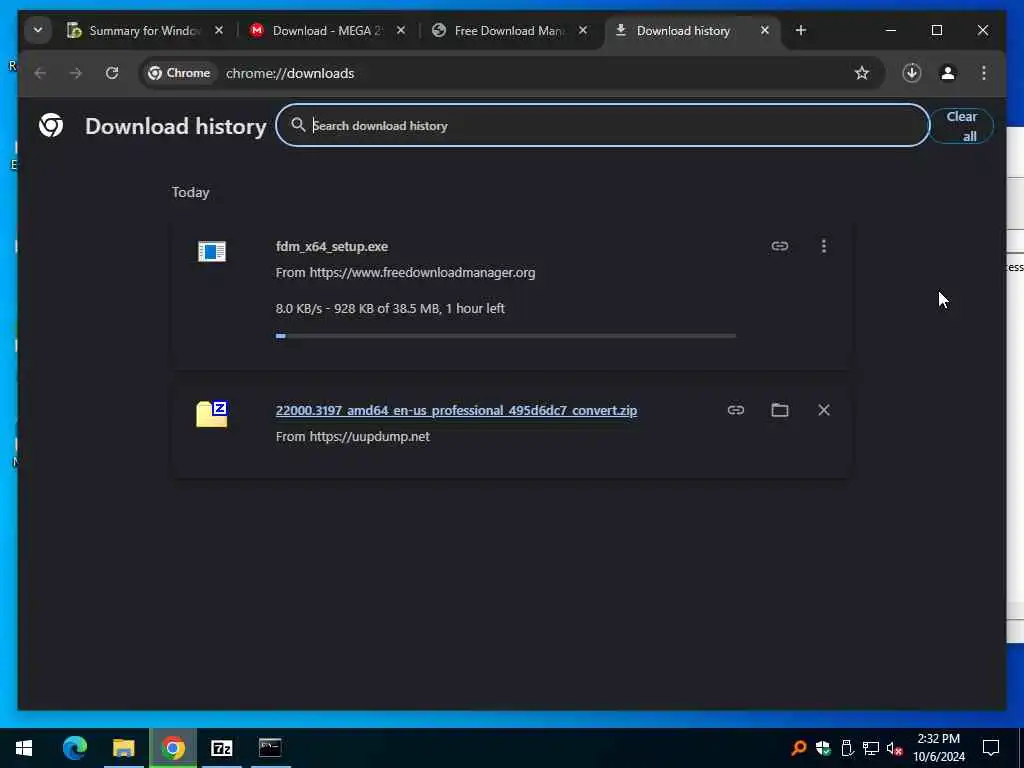Reload the downloads page
Viewport: 1024px width, 768px height.
112,73
